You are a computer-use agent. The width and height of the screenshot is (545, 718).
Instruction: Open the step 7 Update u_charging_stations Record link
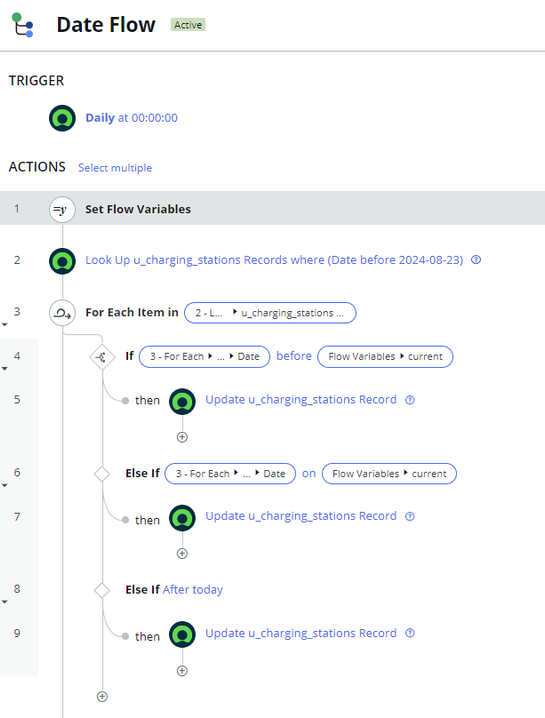coord(301,516)
